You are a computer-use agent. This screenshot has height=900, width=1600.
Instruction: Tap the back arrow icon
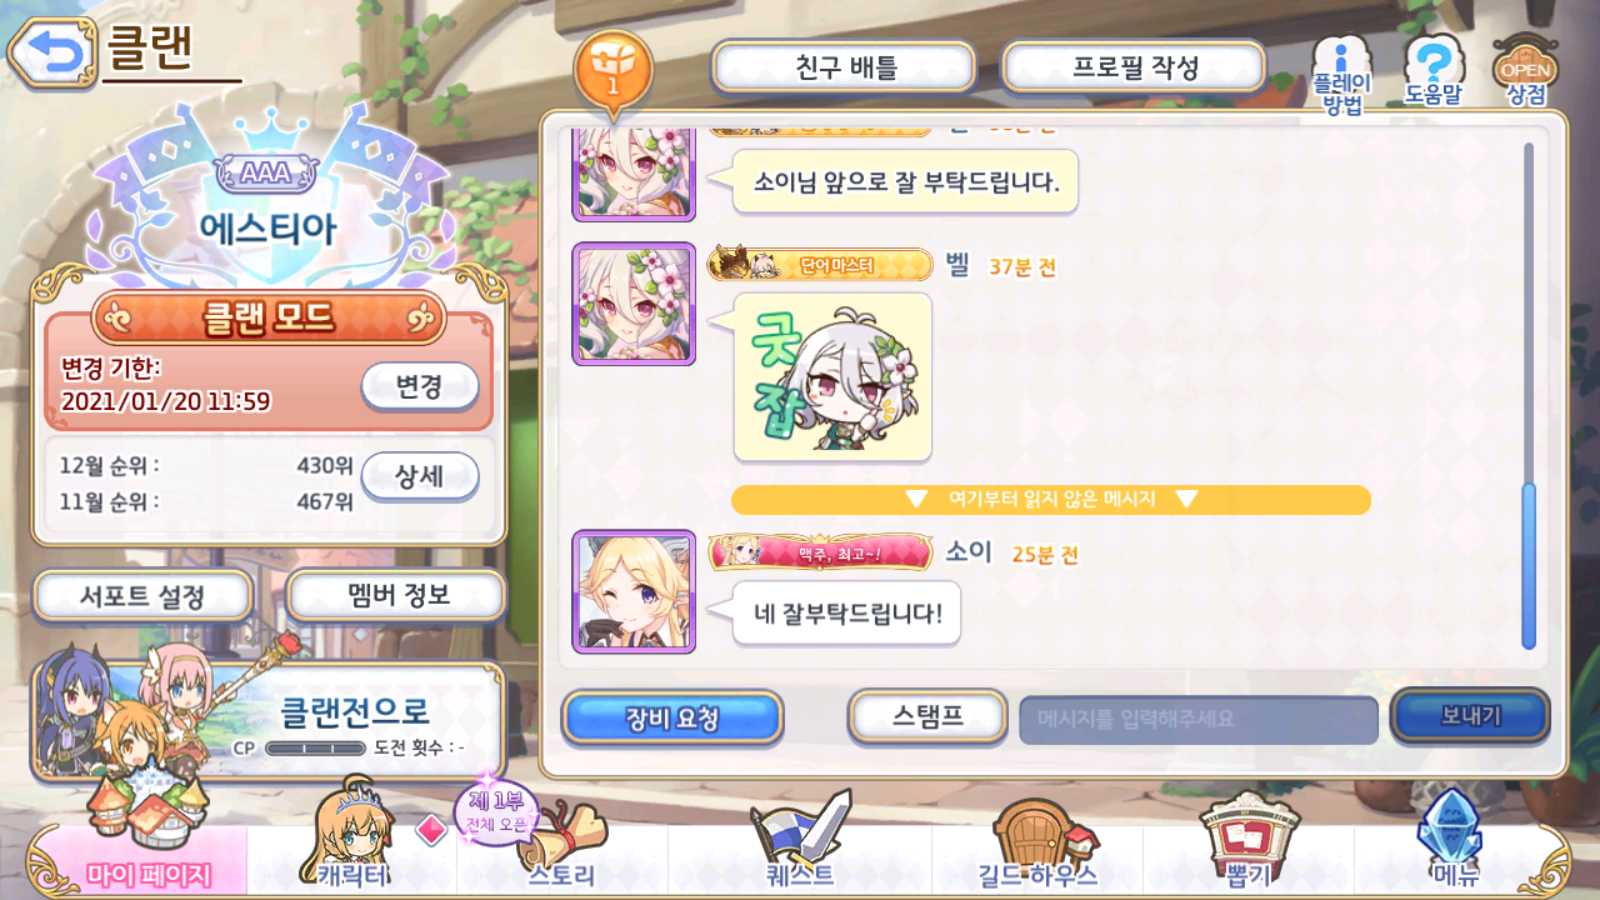coord(53,53)
